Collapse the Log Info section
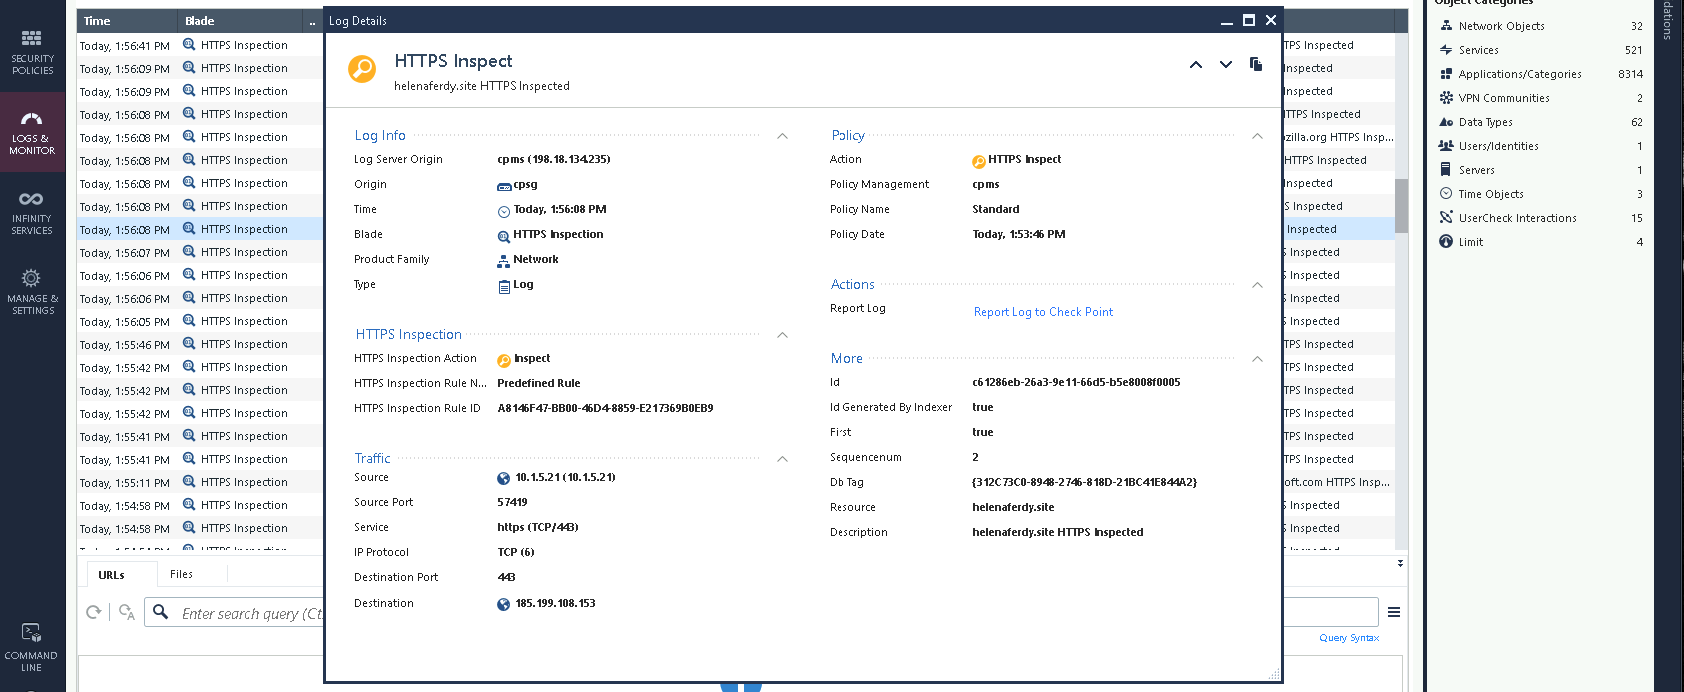Screen dimensions: 1684x692 (x=782, y=136)
